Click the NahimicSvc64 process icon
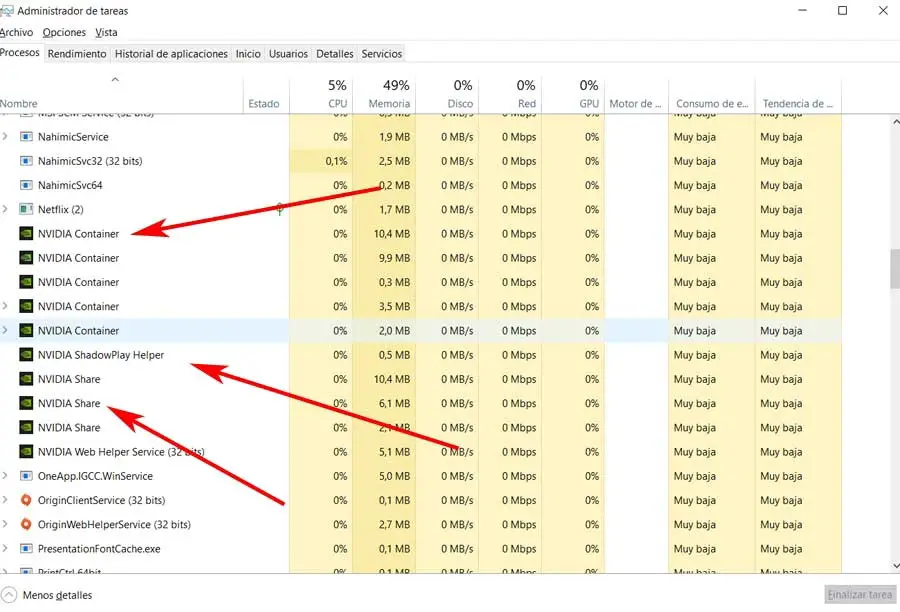 coord(26,185)
